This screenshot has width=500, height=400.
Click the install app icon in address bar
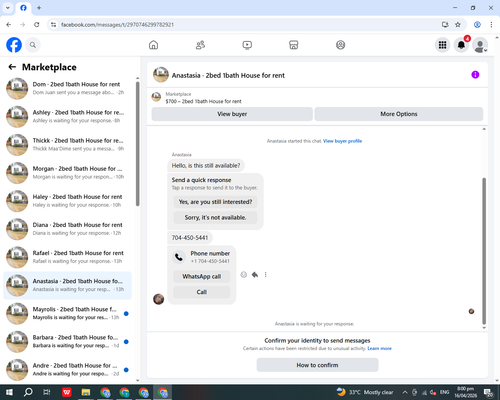pyautogui.click(x=445, y=25)
